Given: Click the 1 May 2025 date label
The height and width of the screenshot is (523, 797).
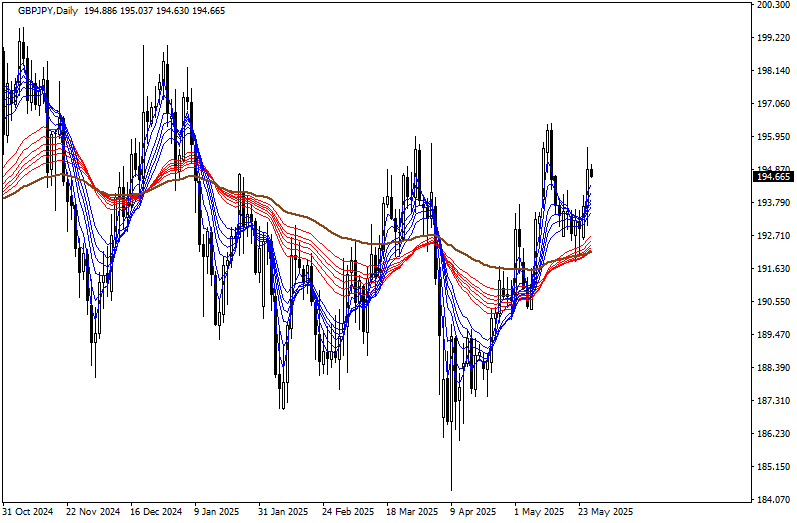Looking at the screenshot, I should click(539, 512).
